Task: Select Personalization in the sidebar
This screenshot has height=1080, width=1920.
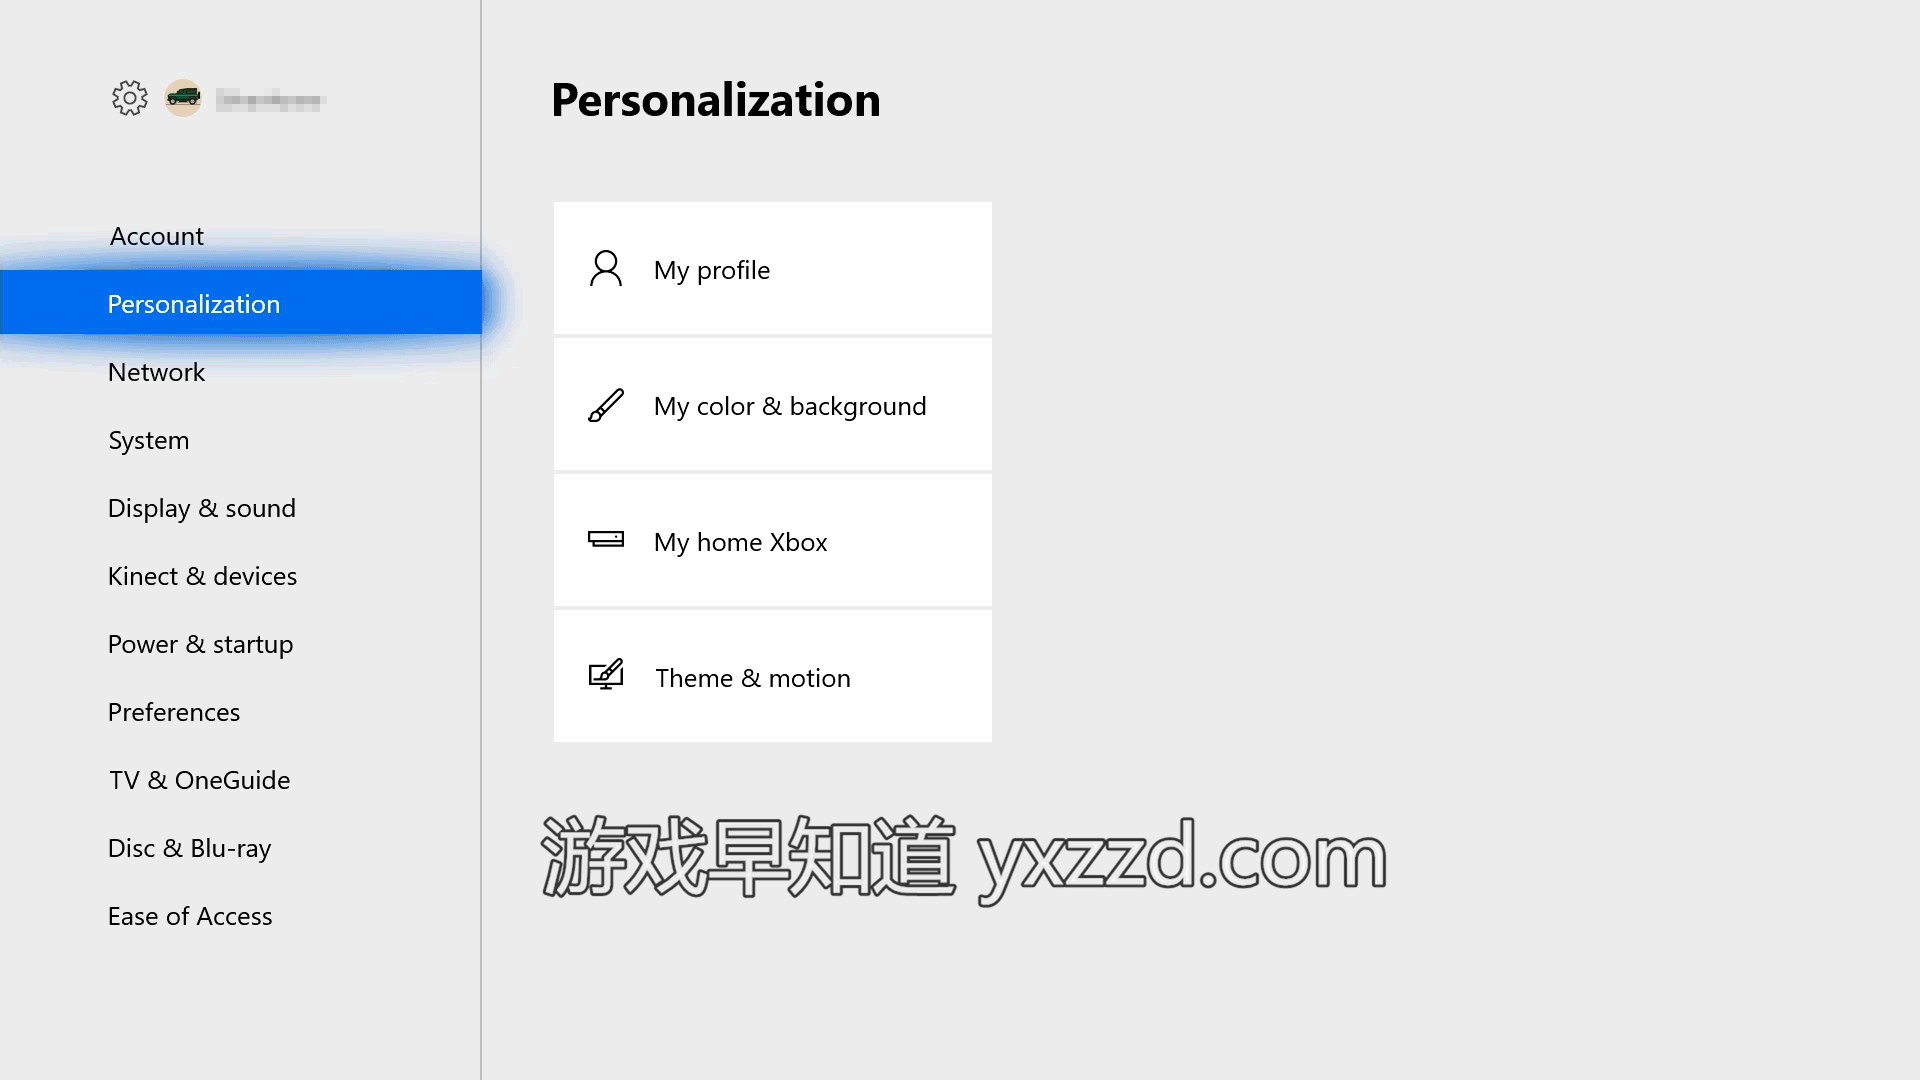Action: coord(241,302)
